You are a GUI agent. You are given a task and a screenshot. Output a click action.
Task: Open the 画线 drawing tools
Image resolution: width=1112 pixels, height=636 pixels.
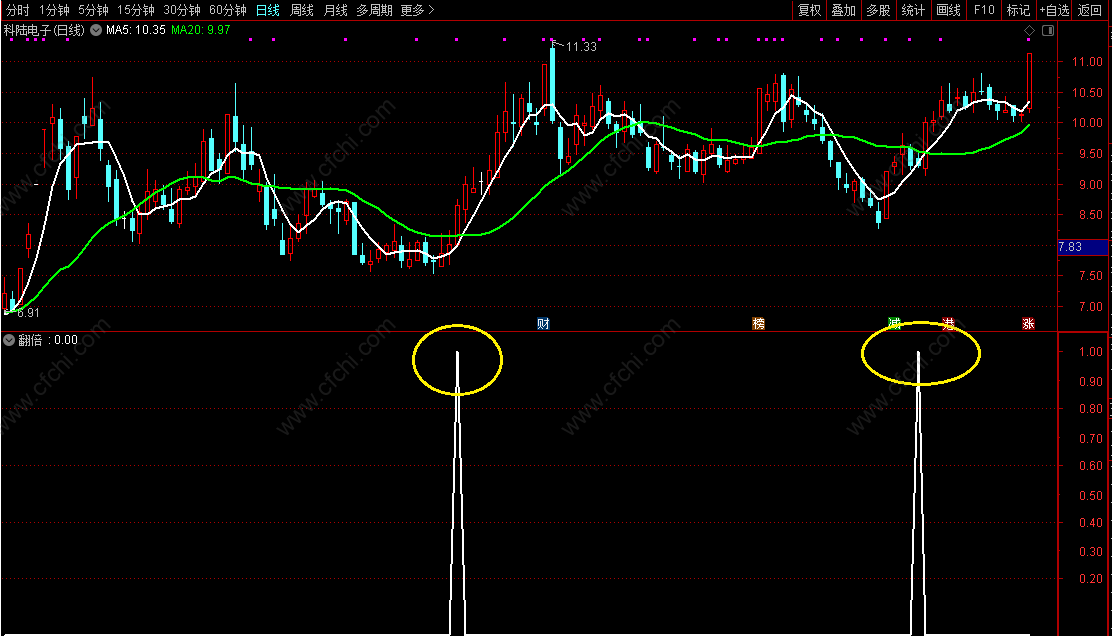(948, 10)
